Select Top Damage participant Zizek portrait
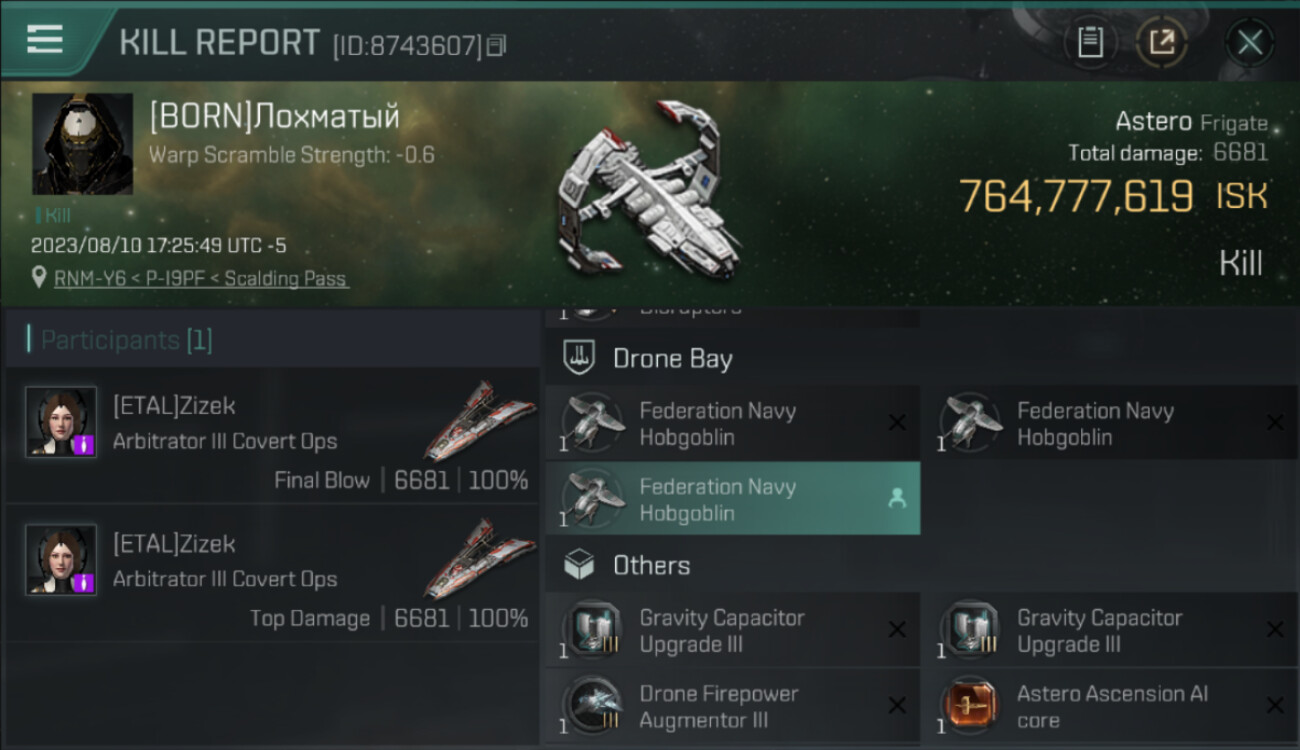Image resolution: width=1300 pixels, height=750 pixels. coord(61,560)
